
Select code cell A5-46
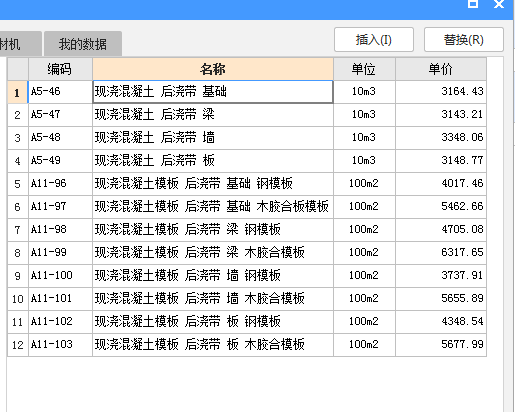(x=60, y=92)
